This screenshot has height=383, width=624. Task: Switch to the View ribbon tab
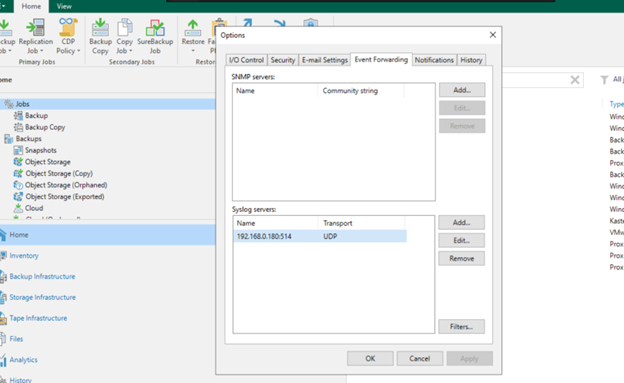[64, 6]
